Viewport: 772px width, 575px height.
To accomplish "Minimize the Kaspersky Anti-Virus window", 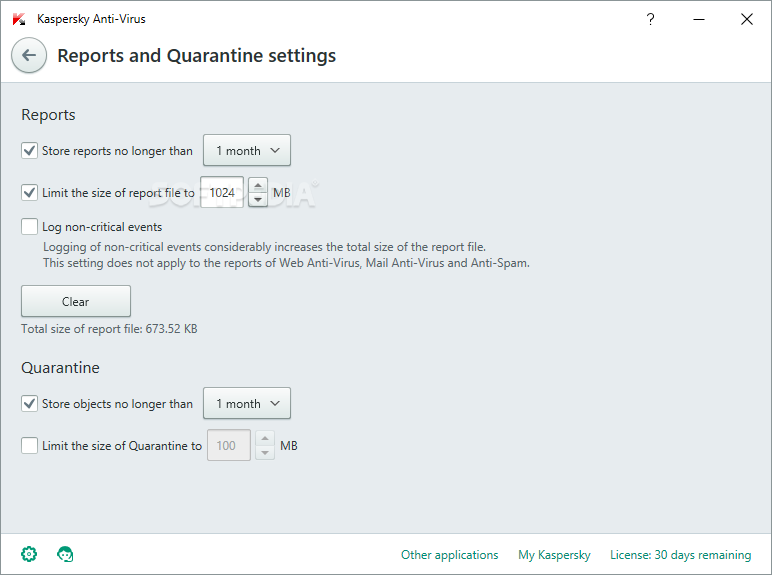I will [x=699, y=19].
